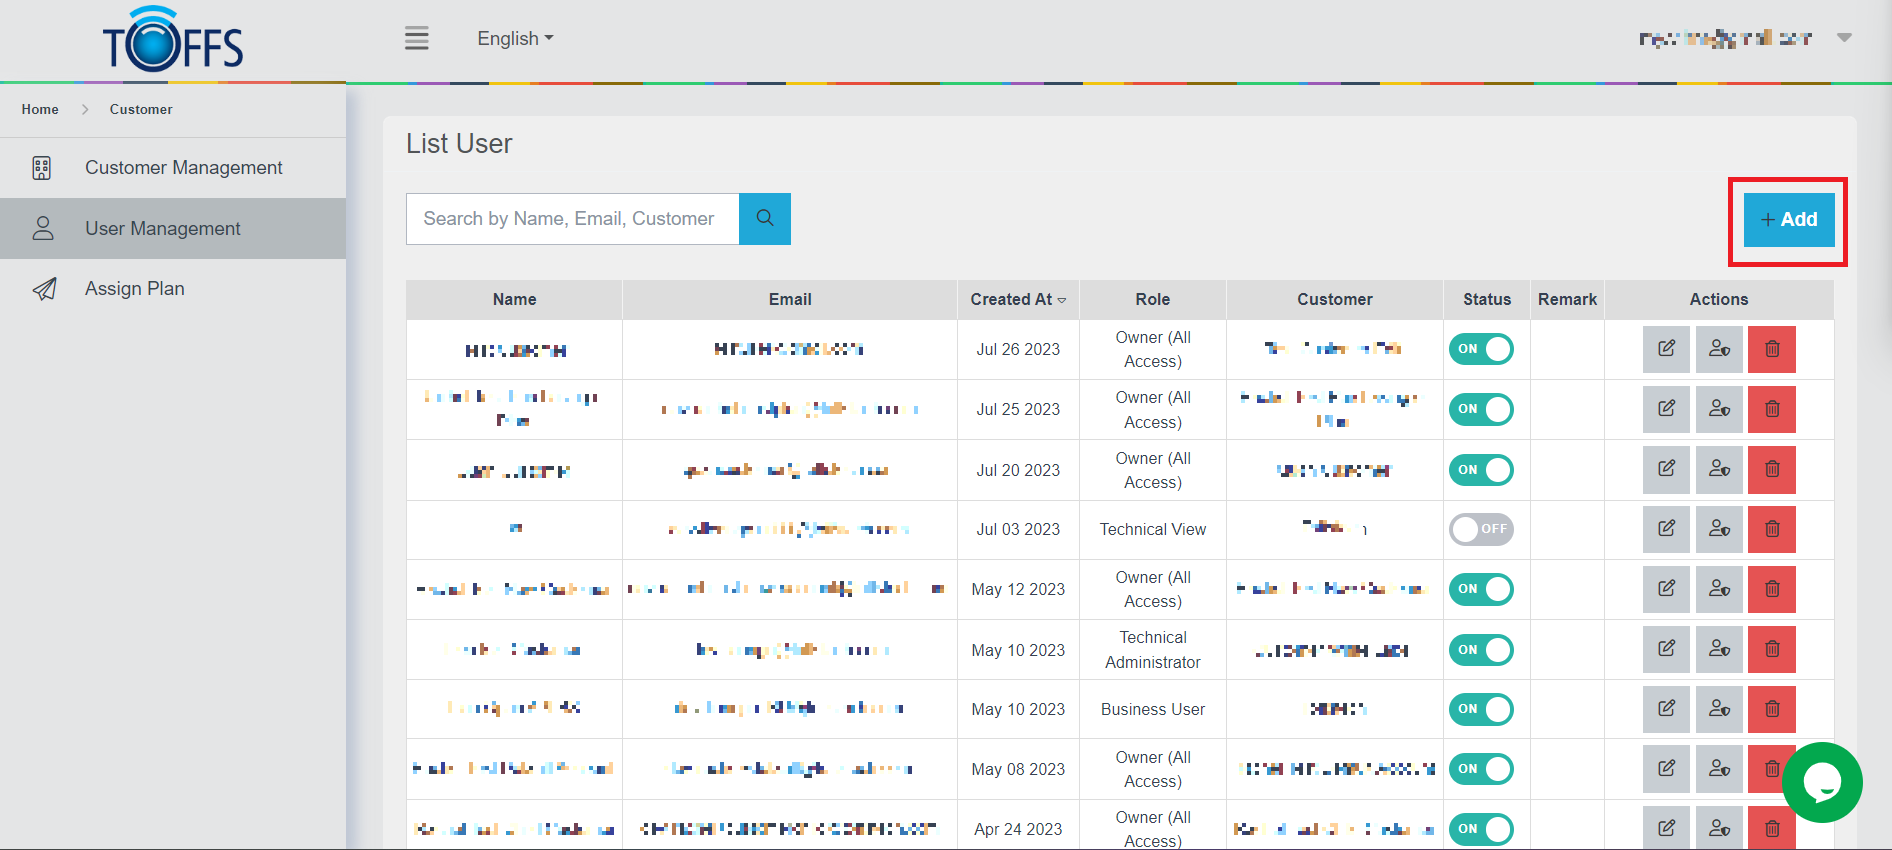Turn off status for Jul 26 2023 user
Viewport: 1892px width, 850px height.
pyautogui.click(x=1481, y=349)
